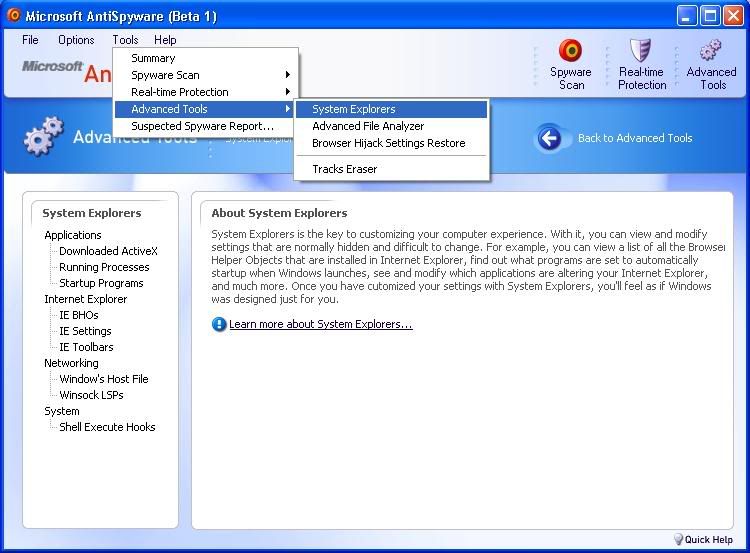
Task: Expand the Spyware Scan submenu arrow
Action: 287,75
